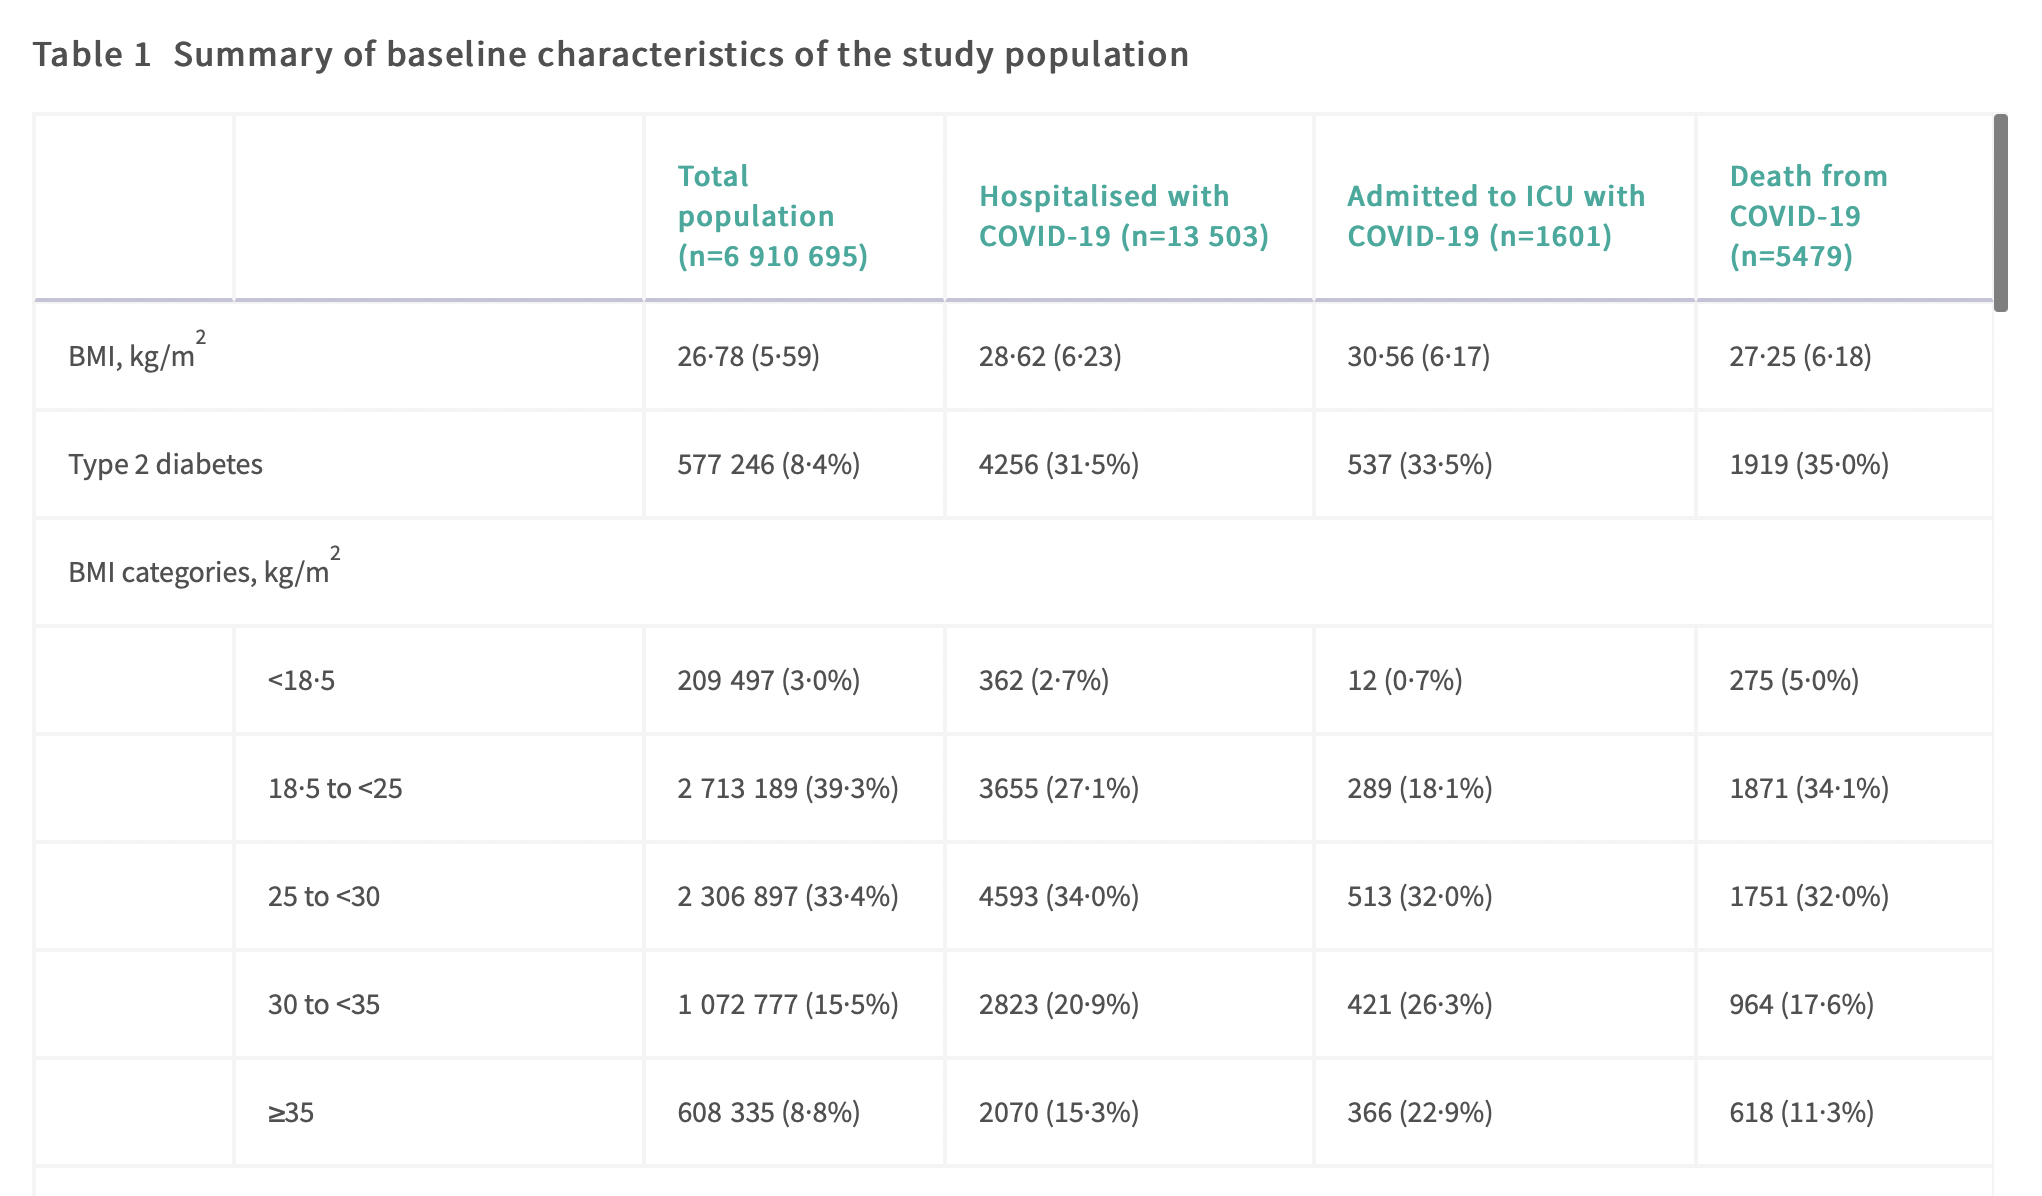This screenshot has height=1196, width=2042.
Task: Select the 25 to <30 category label
Action: [324, 897]
